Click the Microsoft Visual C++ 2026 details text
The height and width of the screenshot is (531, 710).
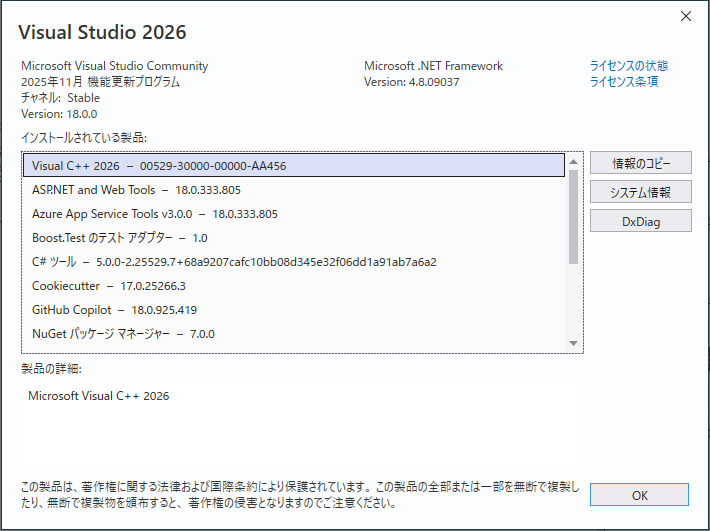click(99, 396)
